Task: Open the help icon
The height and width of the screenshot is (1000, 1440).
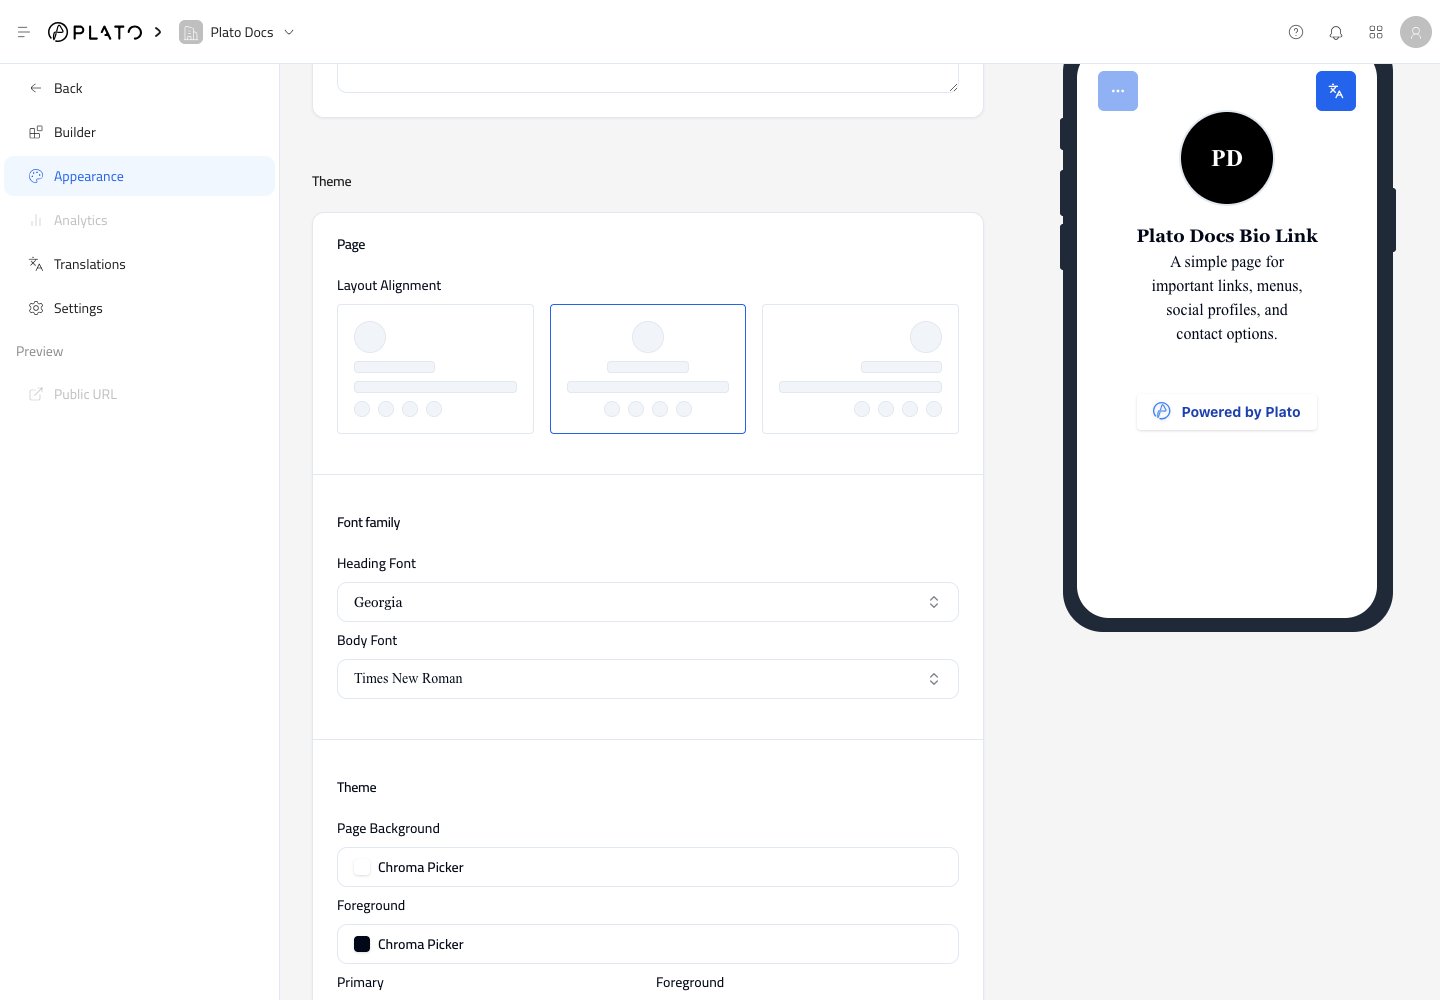Action: pos(1296,32)
